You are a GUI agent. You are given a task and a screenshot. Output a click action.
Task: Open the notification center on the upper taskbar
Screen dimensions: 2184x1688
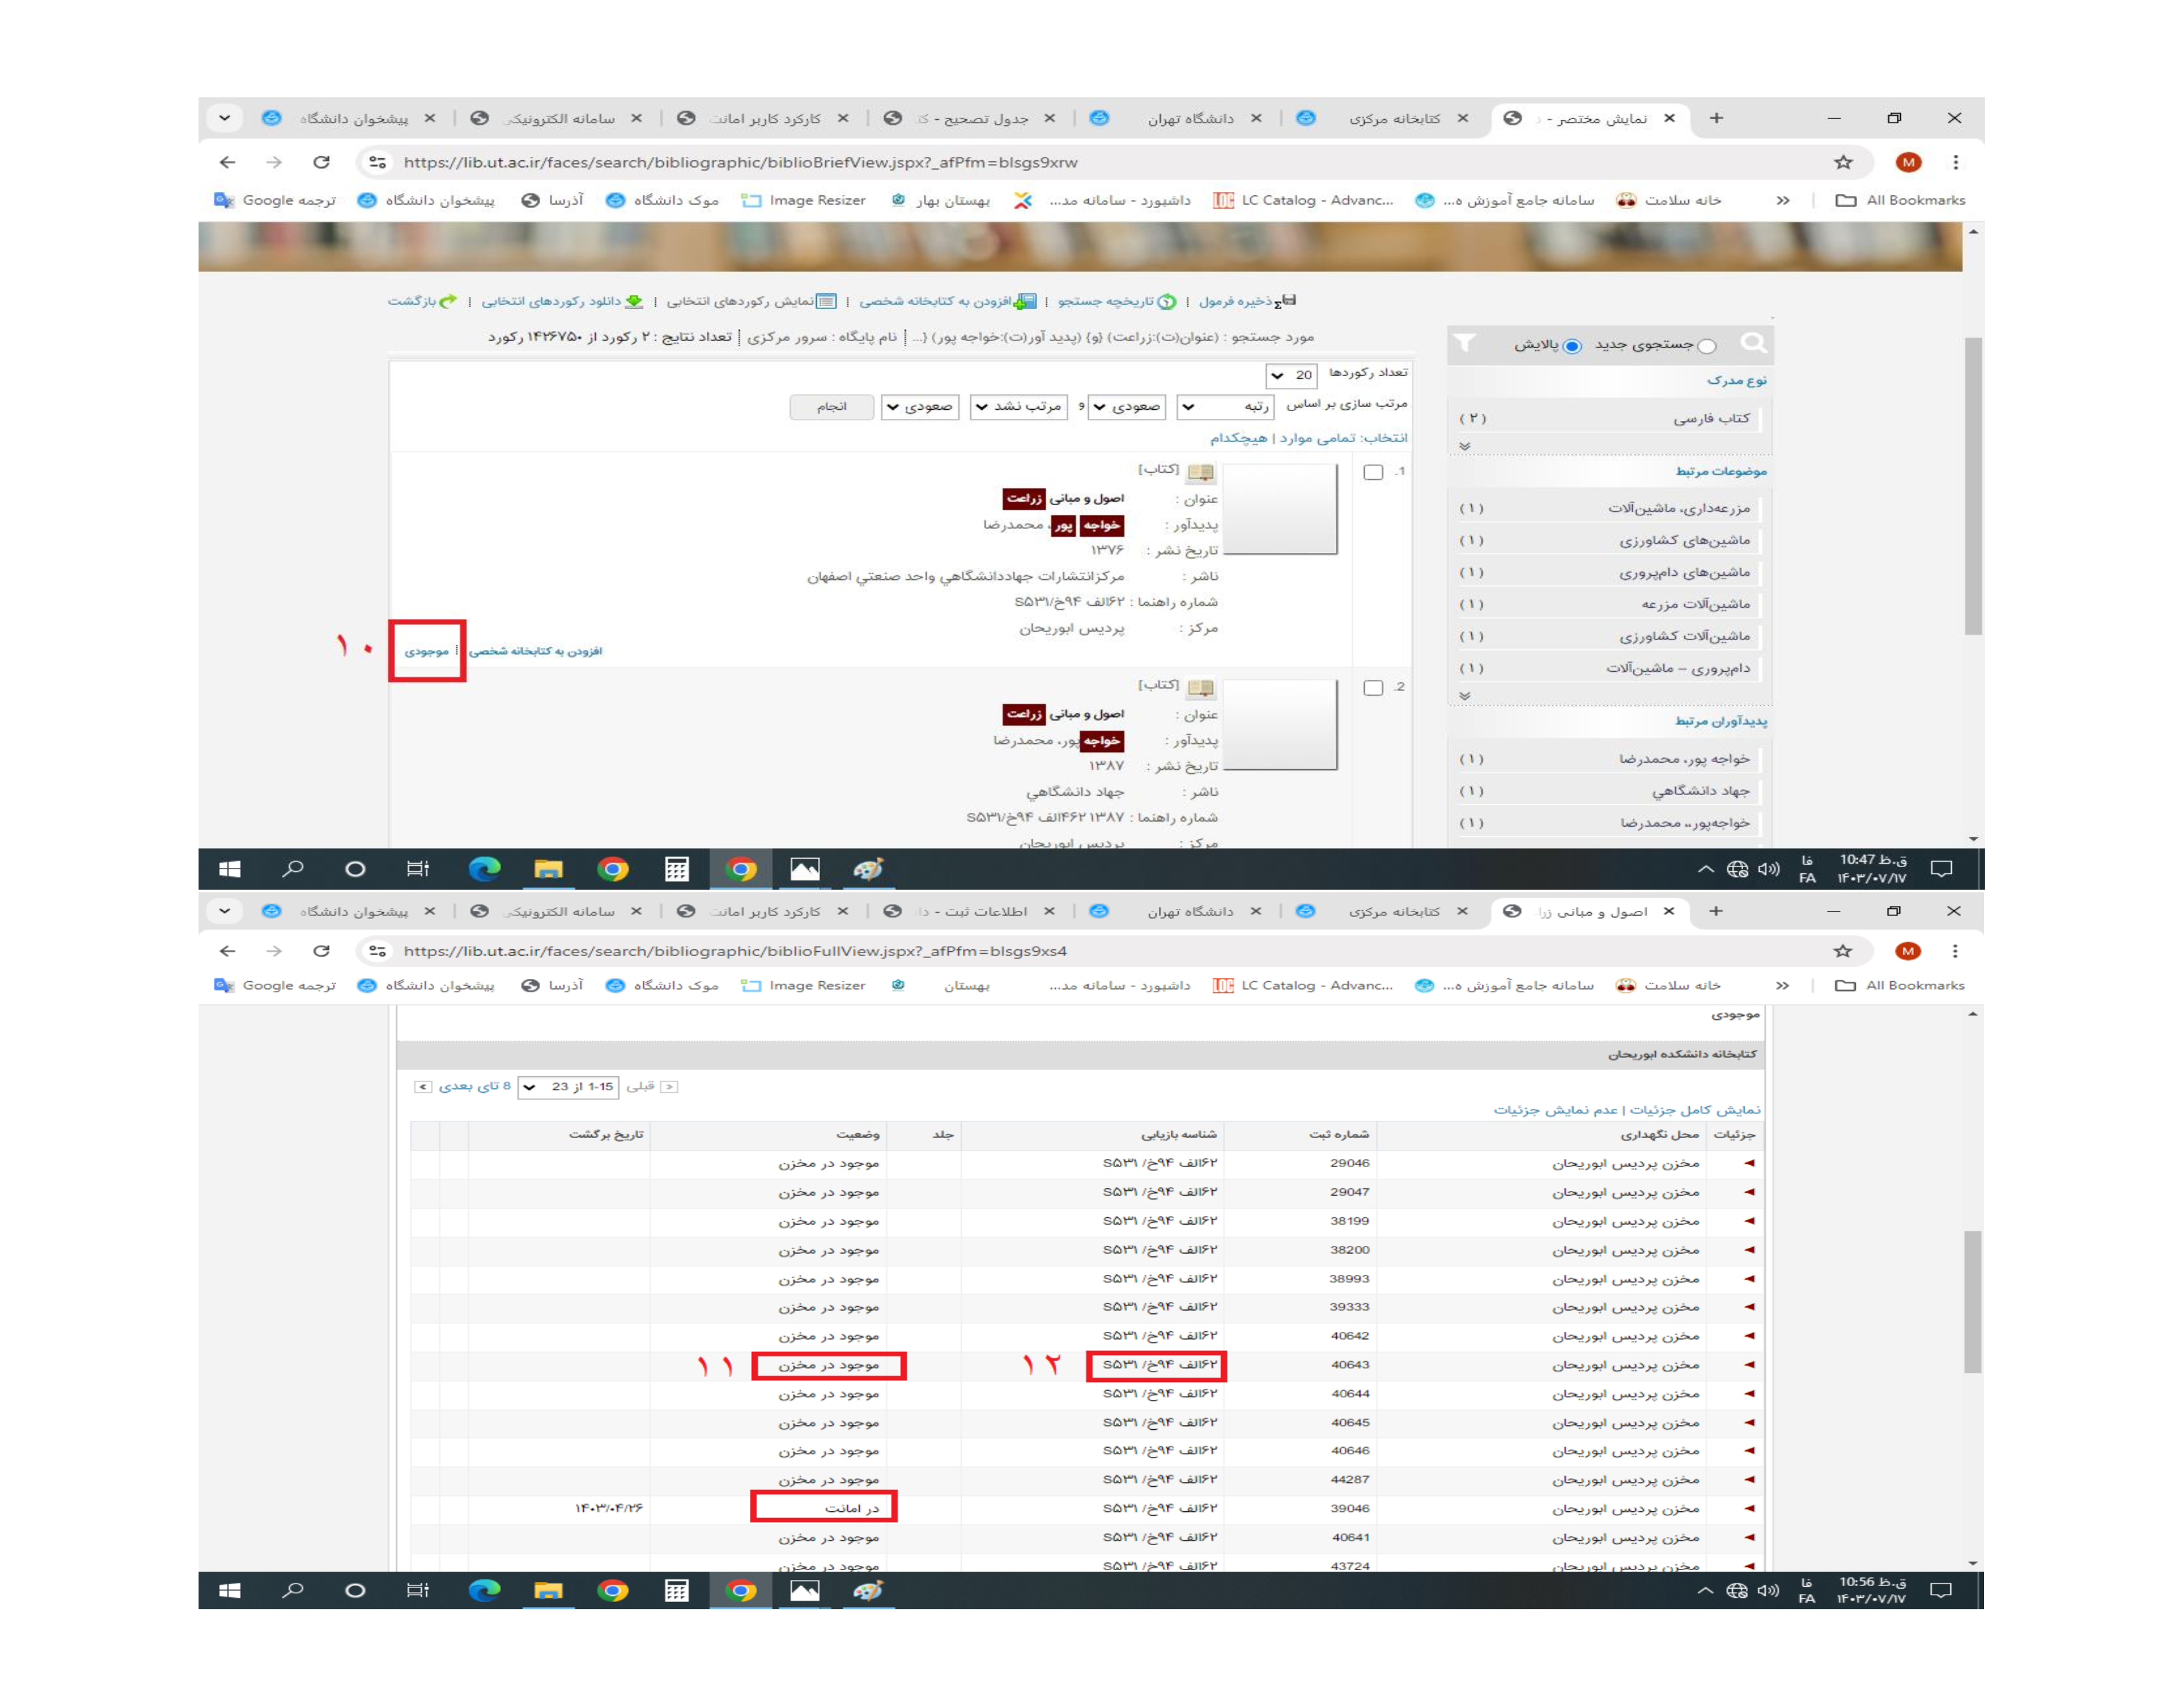(x=1941, y=869)
